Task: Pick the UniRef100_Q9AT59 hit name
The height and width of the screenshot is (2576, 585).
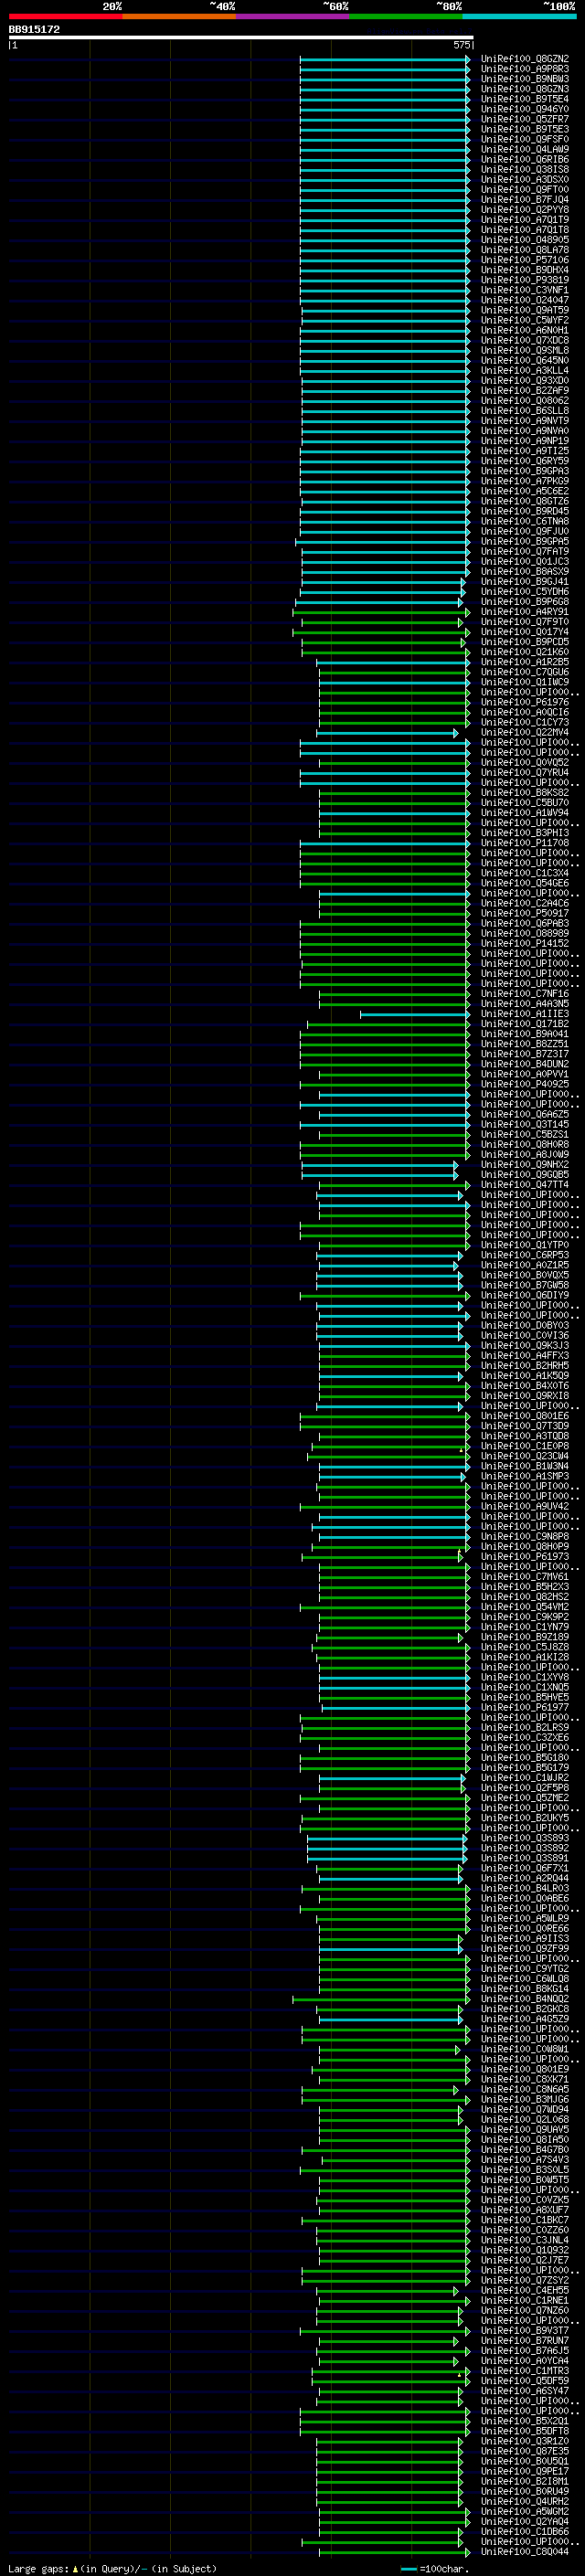Action: [x=524, y=310]
